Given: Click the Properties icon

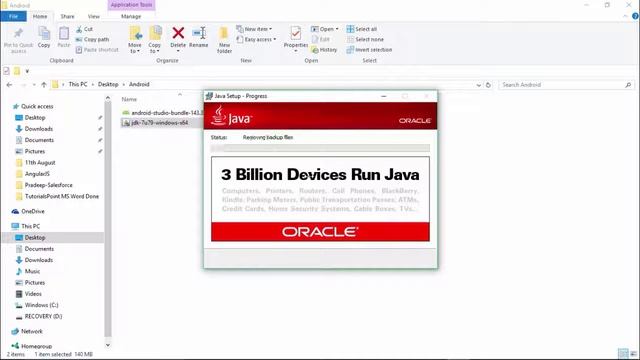Looking at the screenshot, I should (296, 33).
